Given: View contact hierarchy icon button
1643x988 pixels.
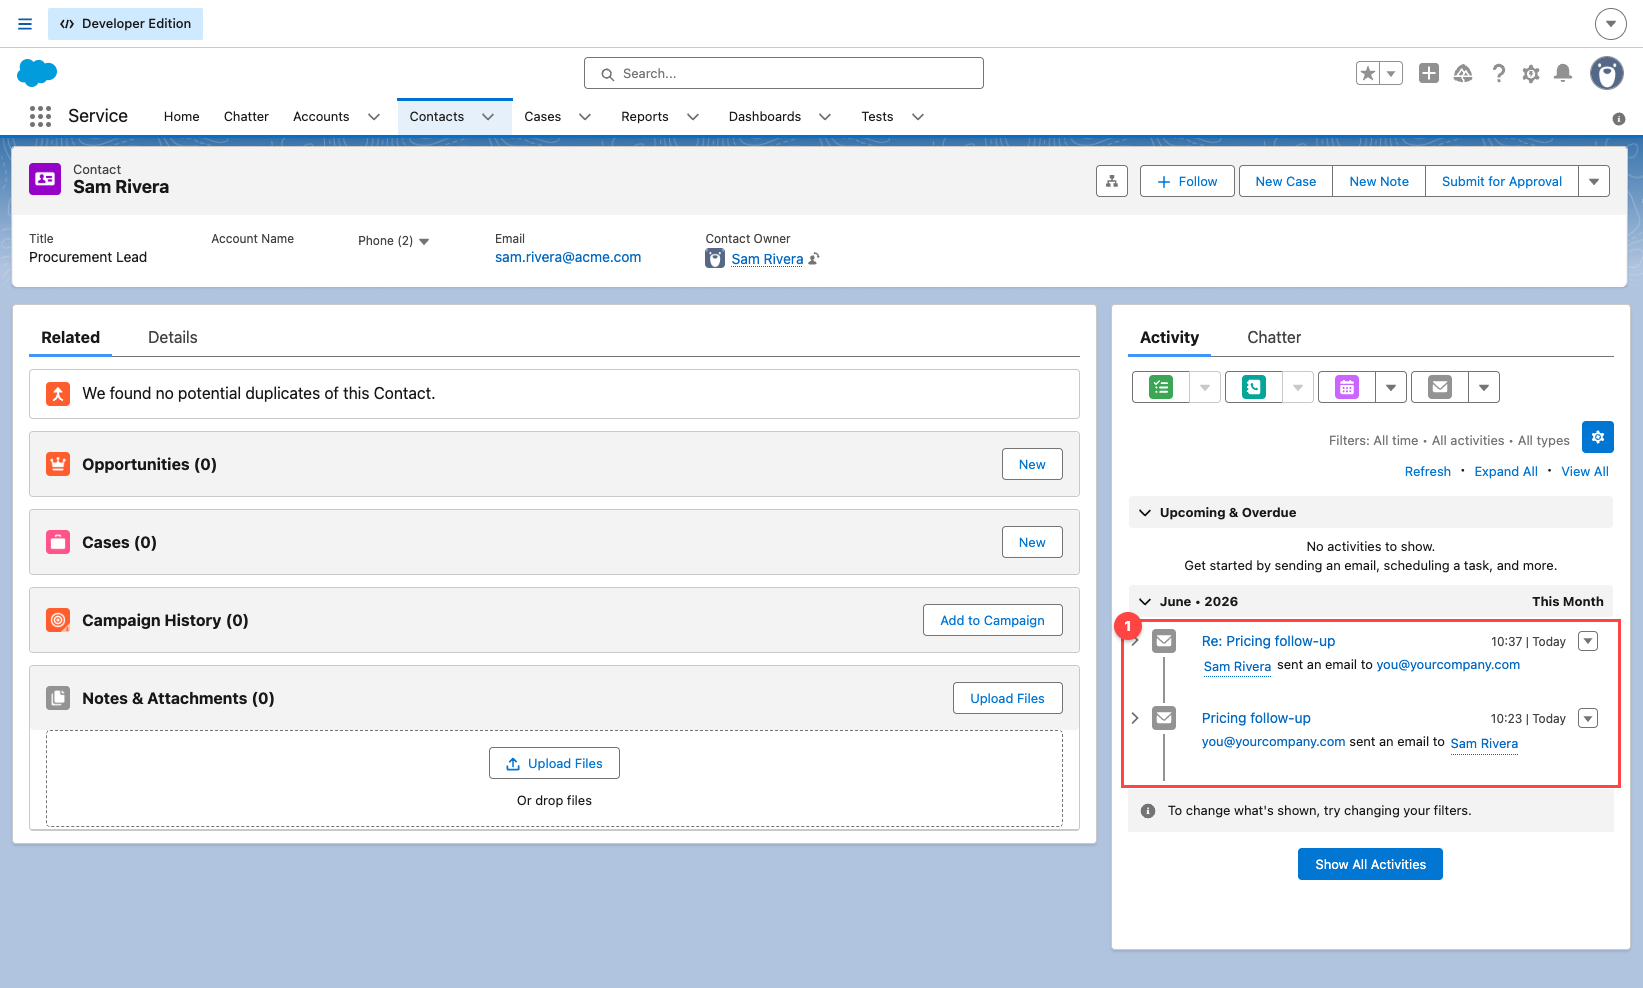Looking at the screenshot, I should [1112, 181].
